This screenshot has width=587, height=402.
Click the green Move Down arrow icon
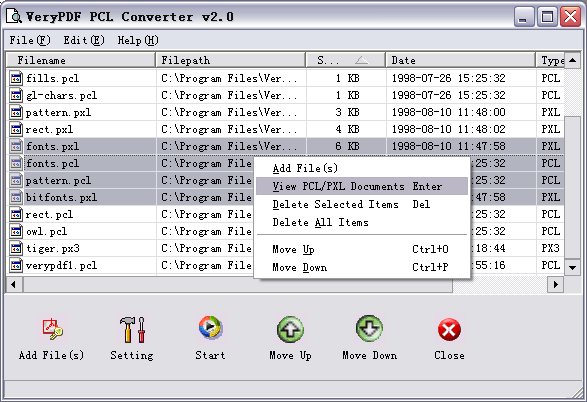(369, 329)
